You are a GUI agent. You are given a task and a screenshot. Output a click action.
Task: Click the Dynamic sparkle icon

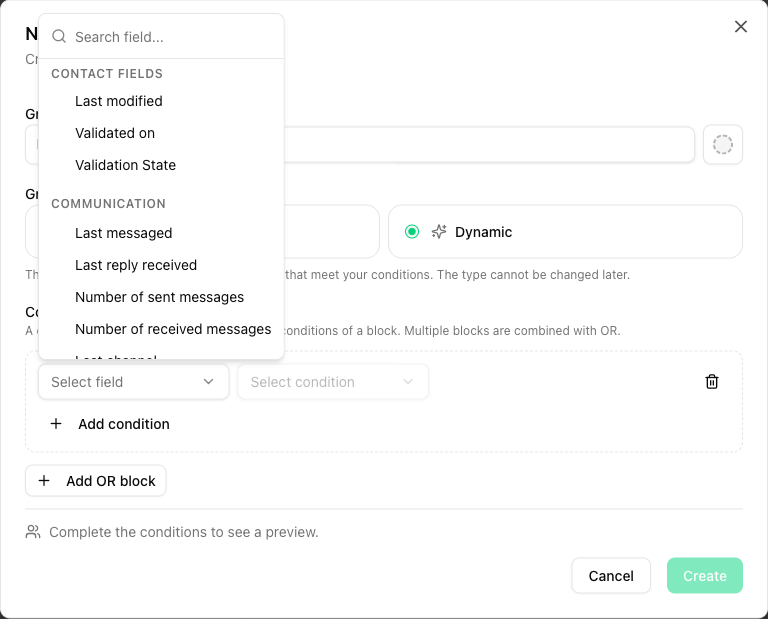(x=439, y=232)
